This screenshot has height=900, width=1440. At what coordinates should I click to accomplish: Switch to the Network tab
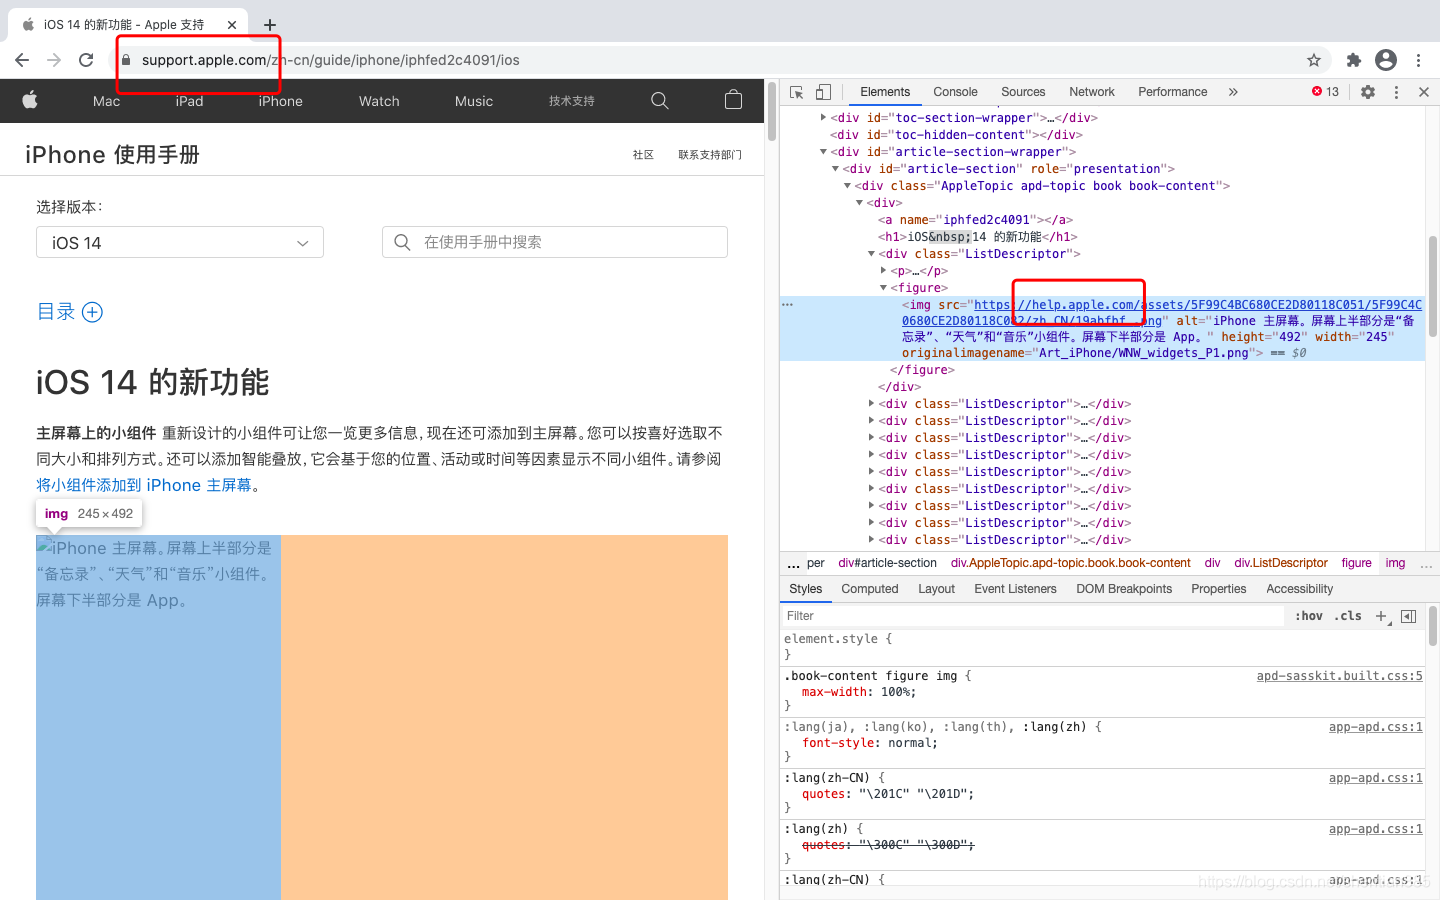1092,92
